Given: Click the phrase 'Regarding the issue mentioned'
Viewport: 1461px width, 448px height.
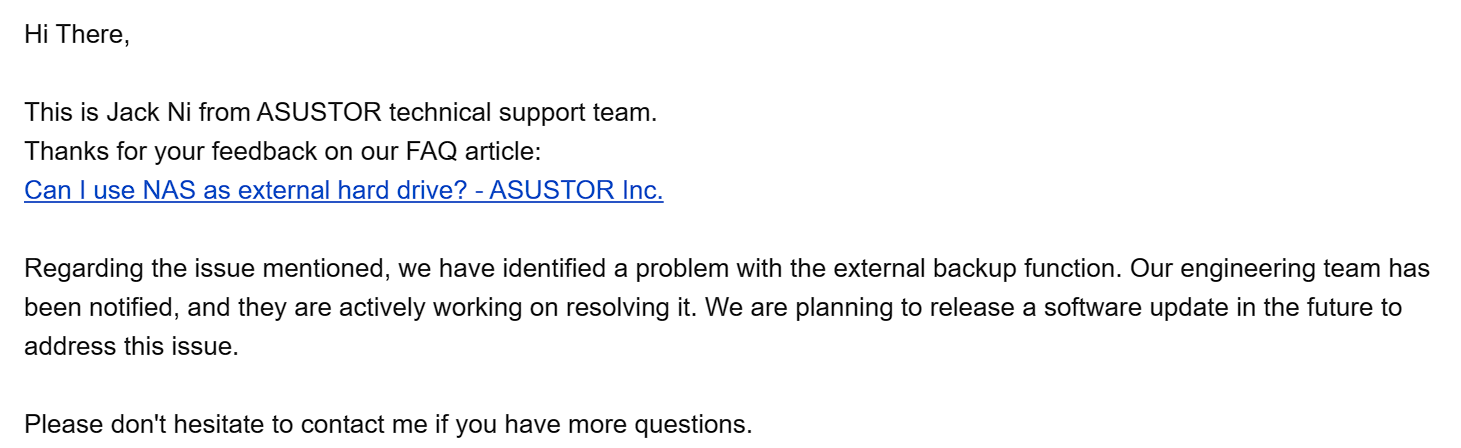Looking at the screenshot, I should 203,269.
